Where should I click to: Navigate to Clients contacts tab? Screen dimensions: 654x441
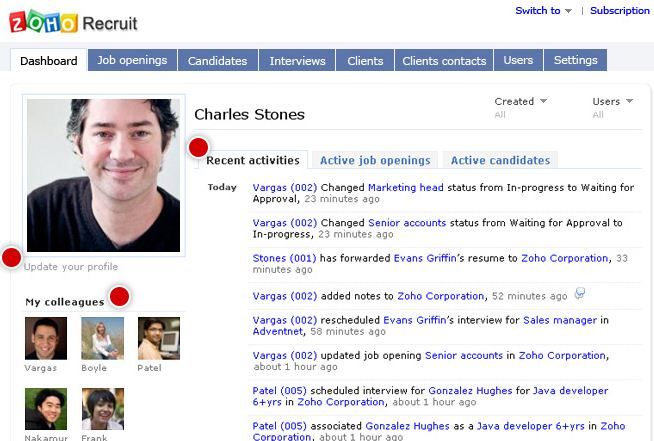point(444,61)
